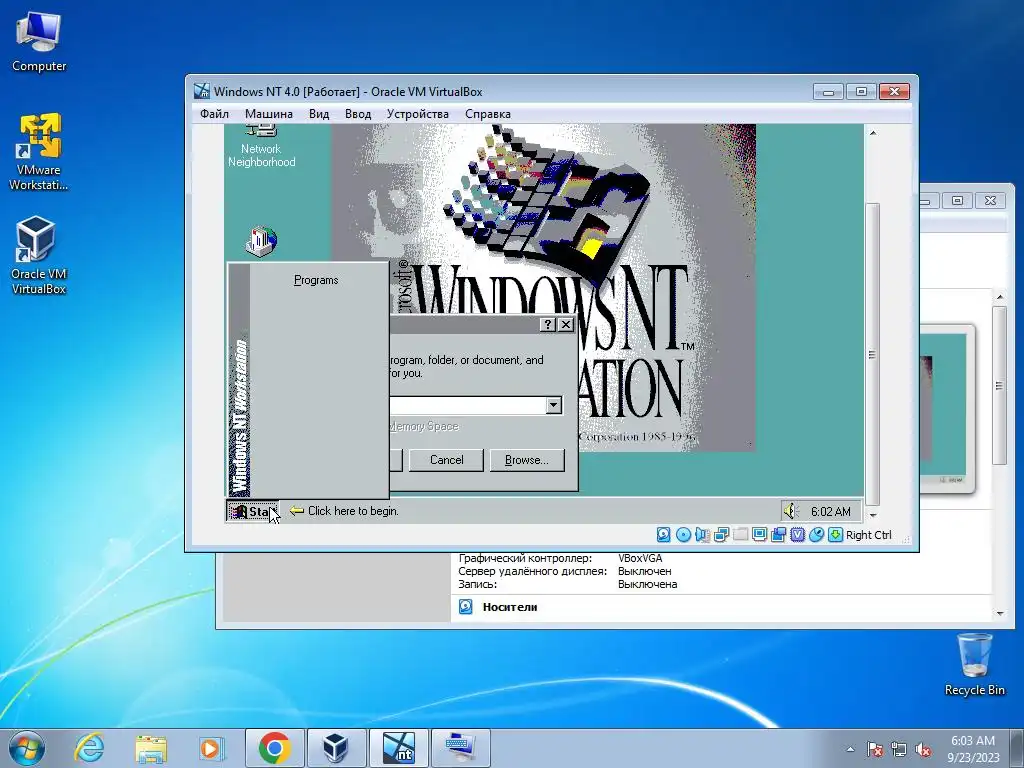Open the Windows 7 Start orb
Screen dimensions: 1024x768
[x=27, y=748]
